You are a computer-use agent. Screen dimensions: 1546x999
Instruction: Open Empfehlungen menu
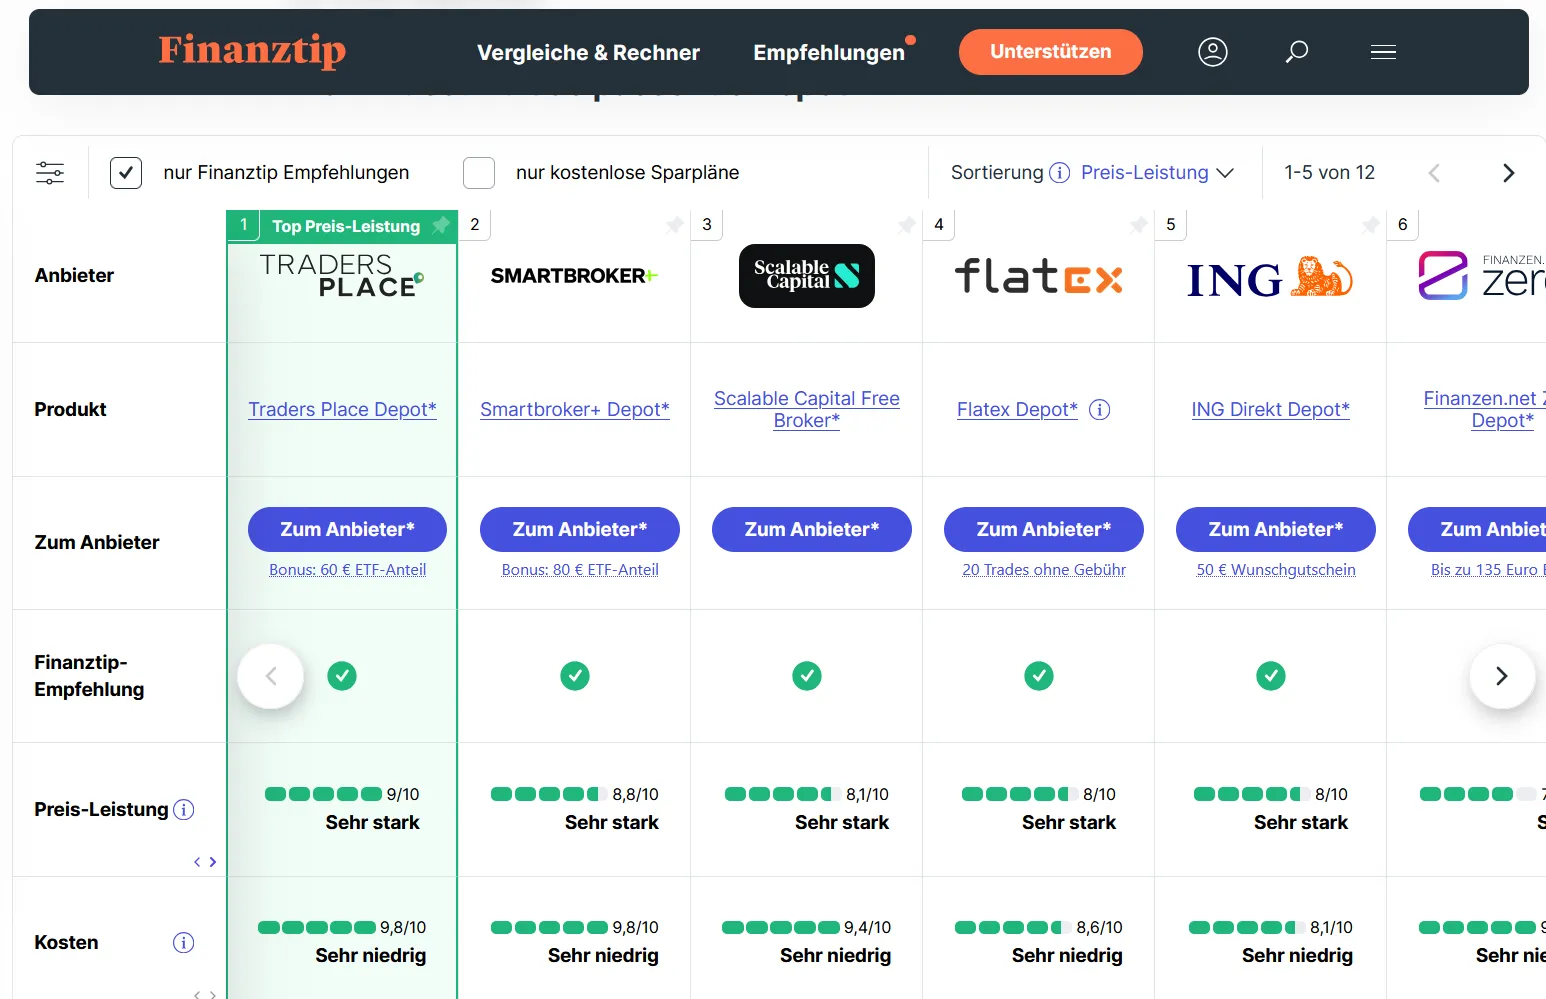pos(829,53)
